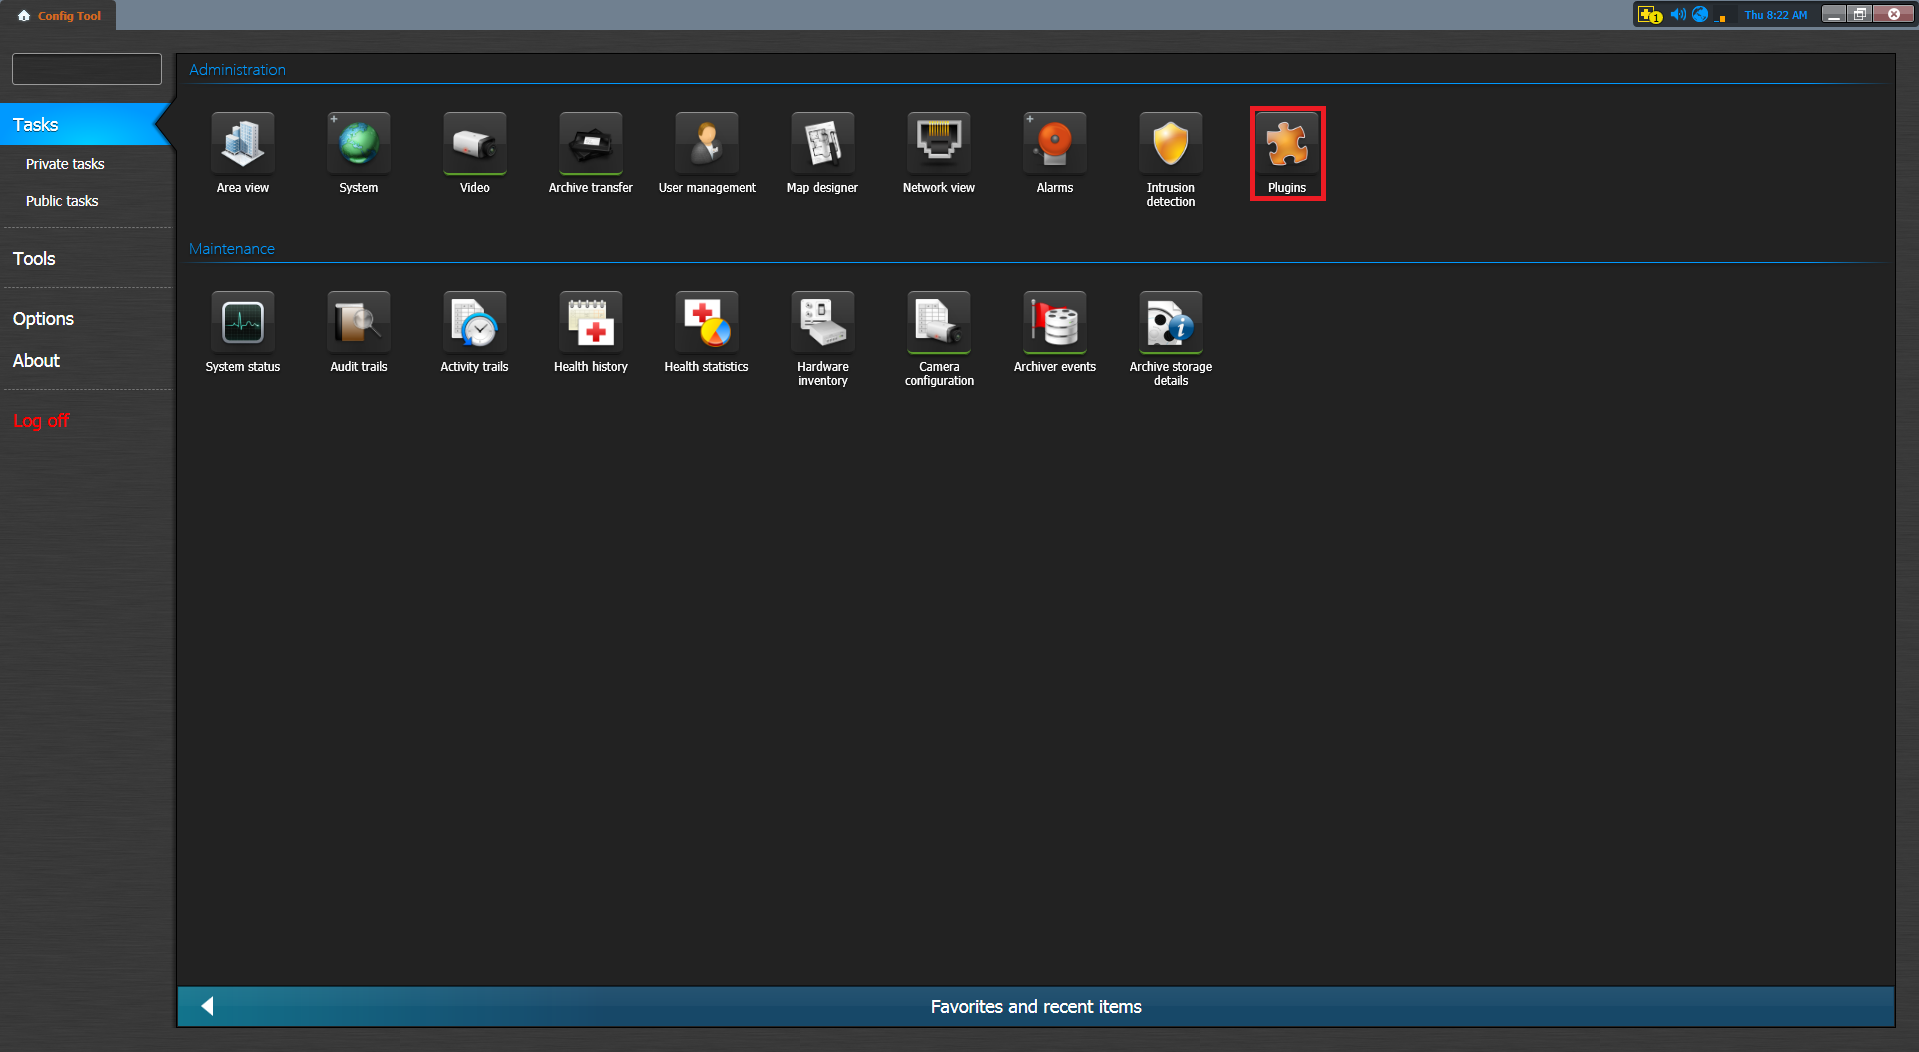Select Private tasks in the sidebar

65,164
